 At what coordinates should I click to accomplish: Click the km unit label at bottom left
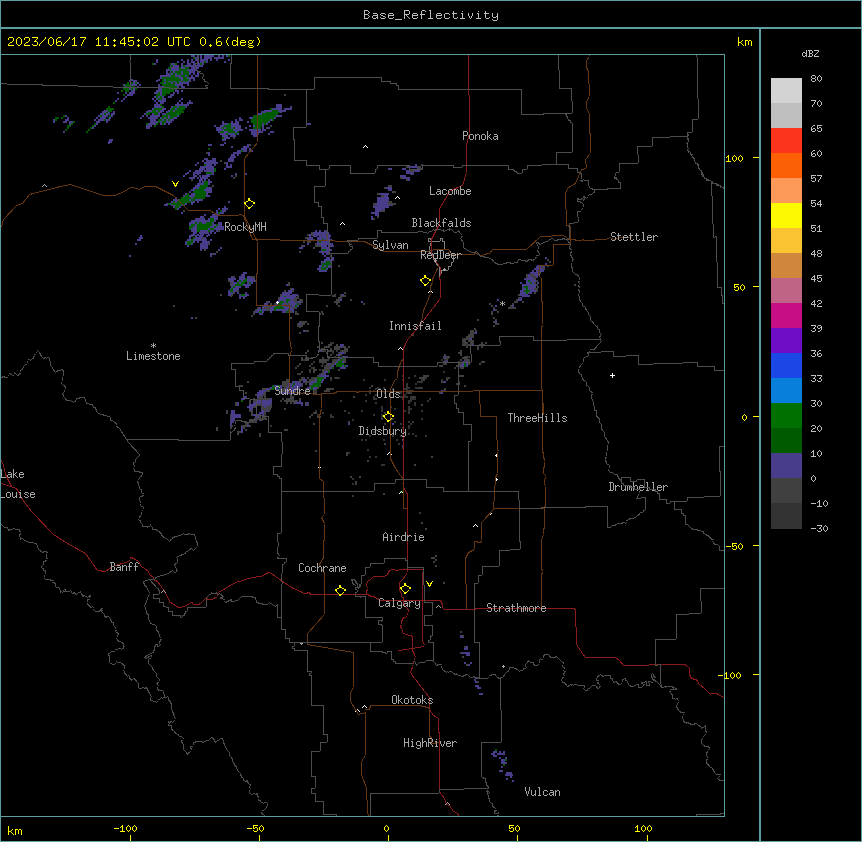point(15,831)
